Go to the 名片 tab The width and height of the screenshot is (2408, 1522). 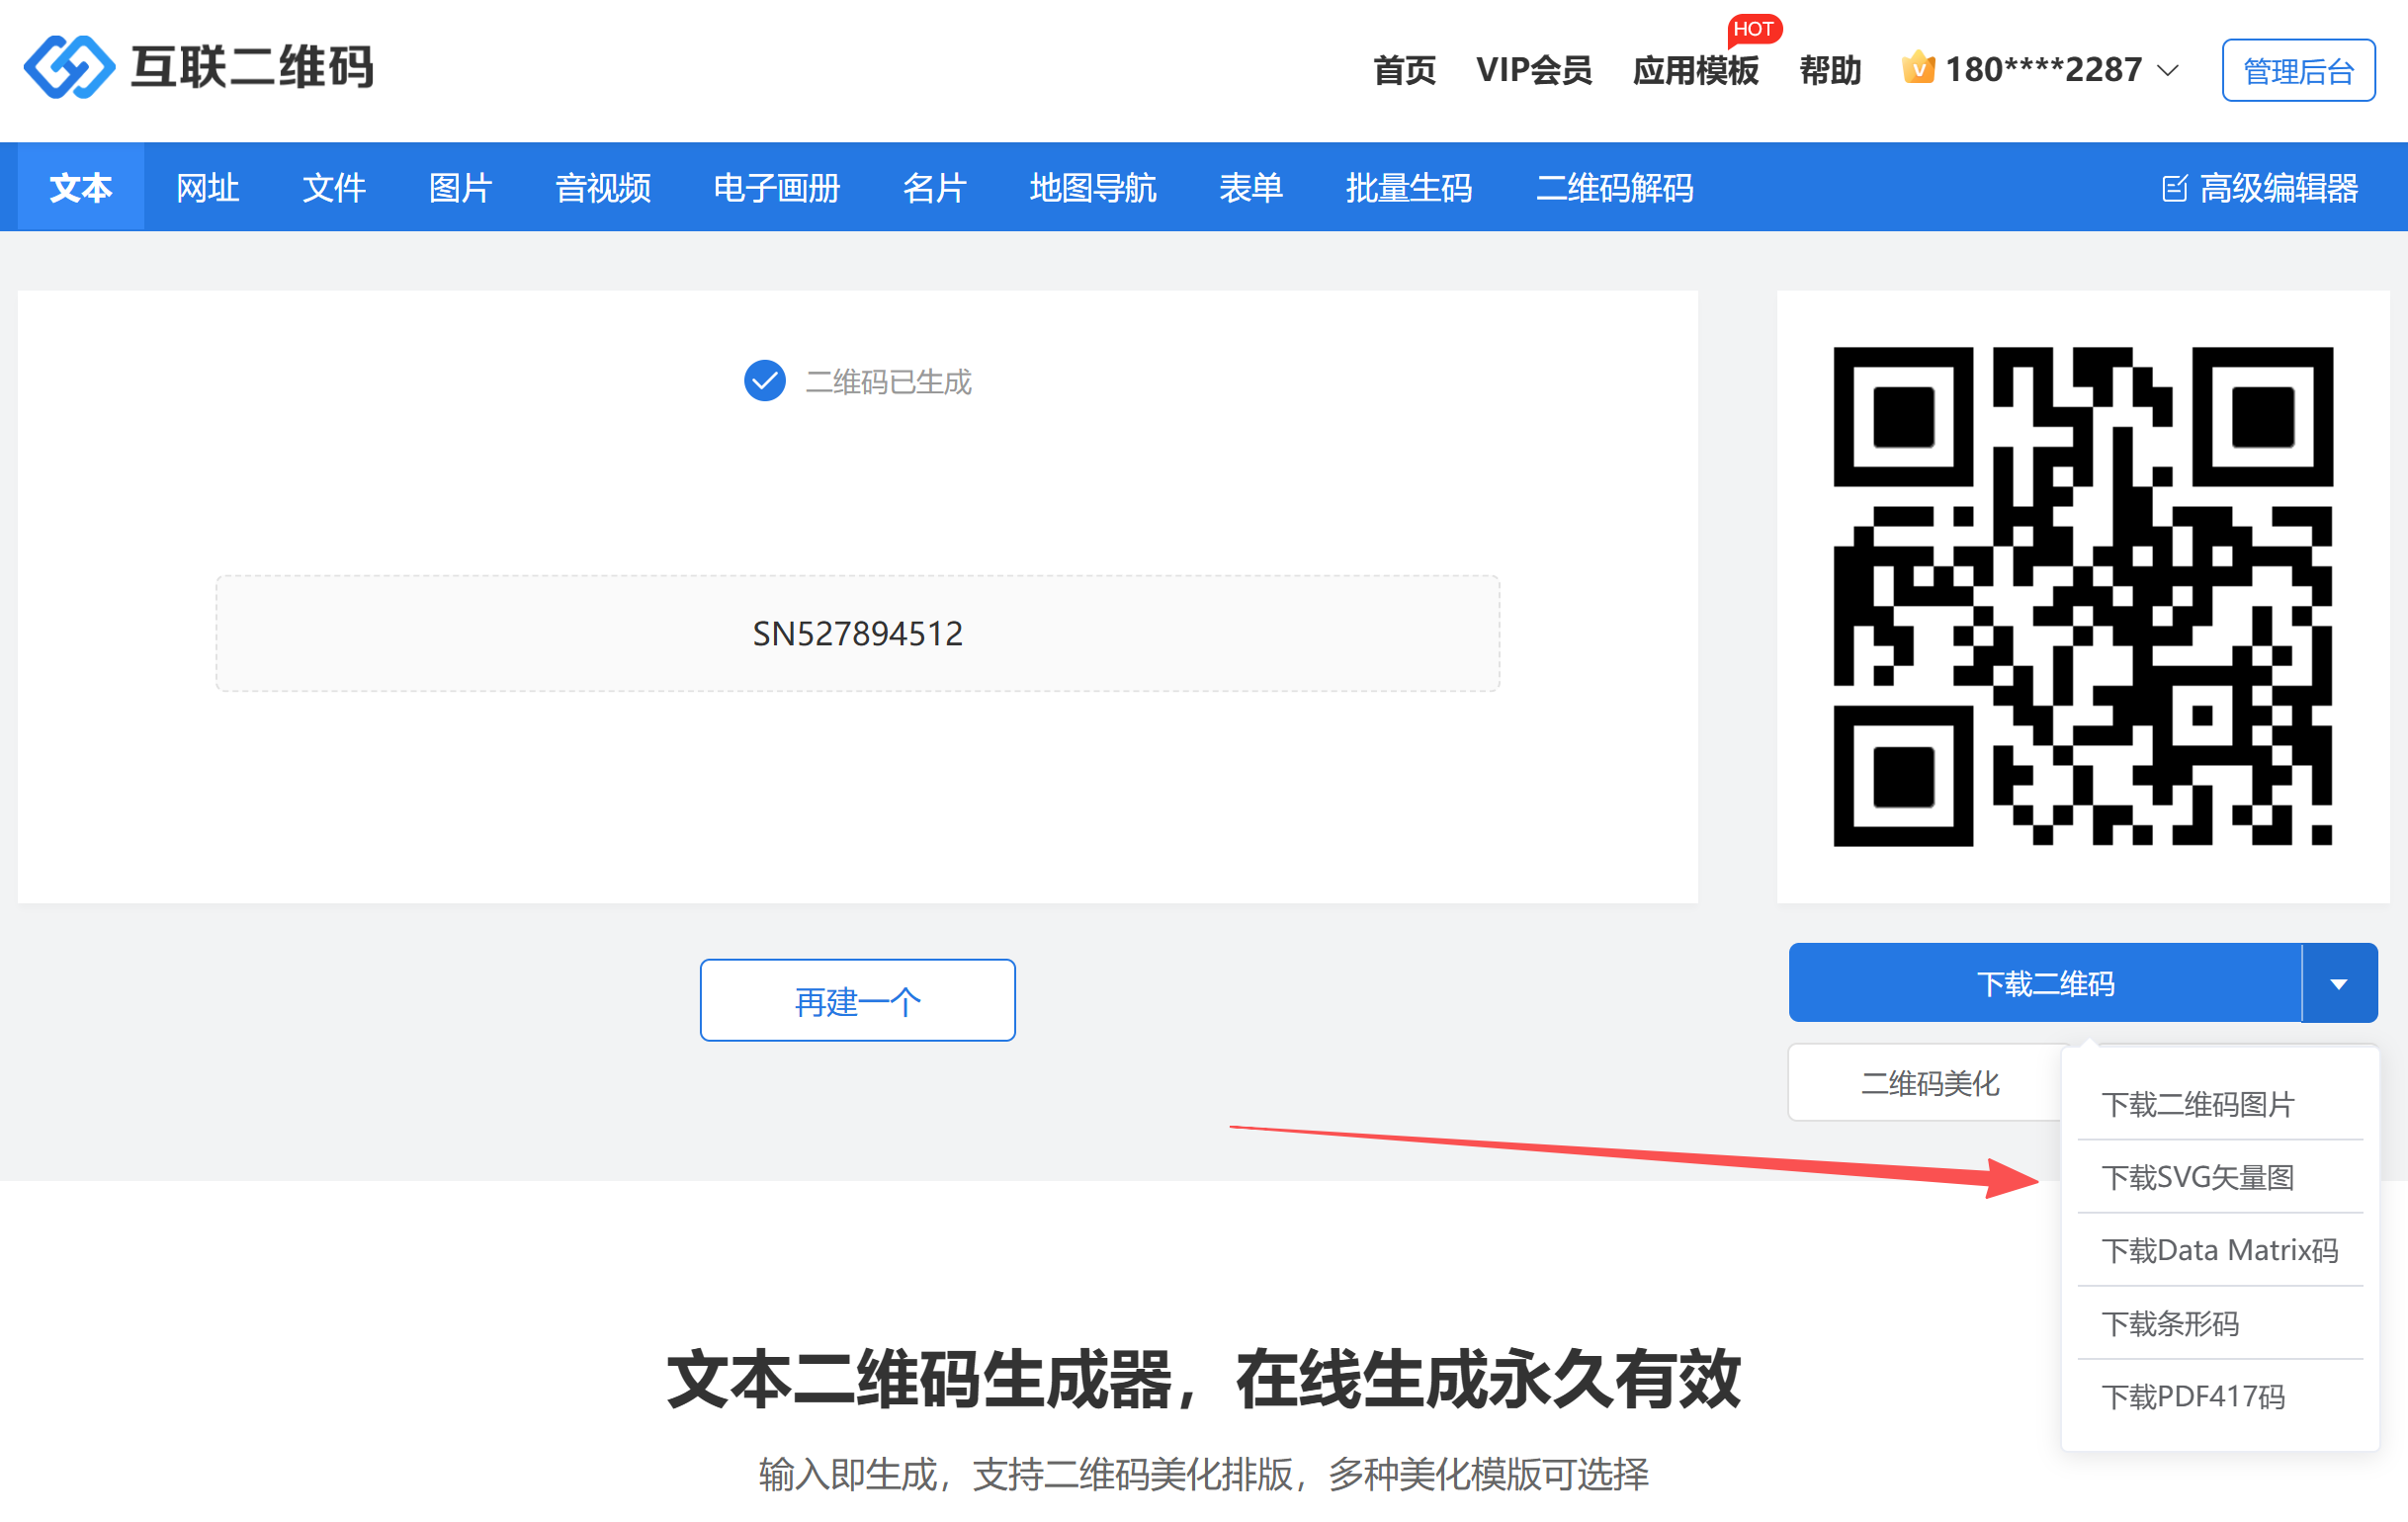click(x=934, y=188)
